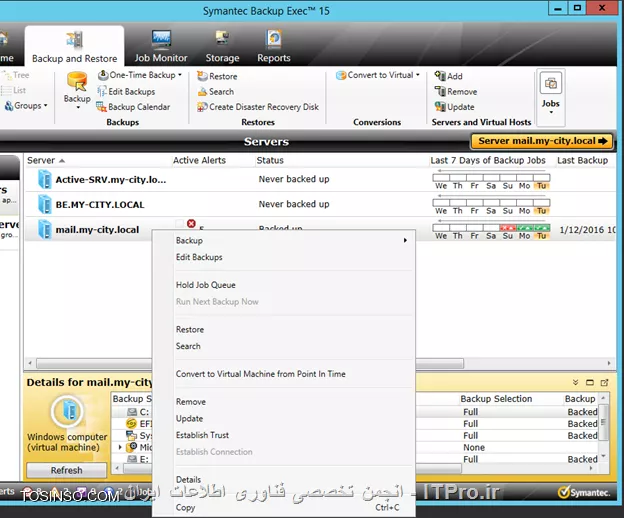Maximize the details pane
This screenshot has width=624, height=518.
pyautogui.click(x=590, y=382)
